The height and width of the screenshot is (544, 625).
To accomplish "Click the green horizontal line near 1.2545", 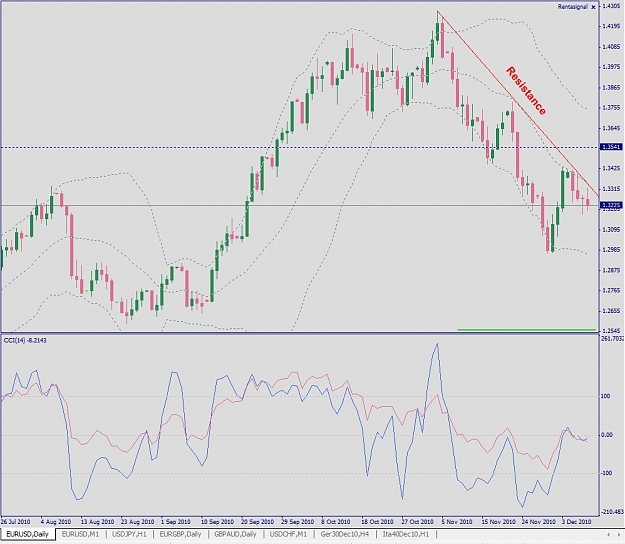I will pos(527,330).
